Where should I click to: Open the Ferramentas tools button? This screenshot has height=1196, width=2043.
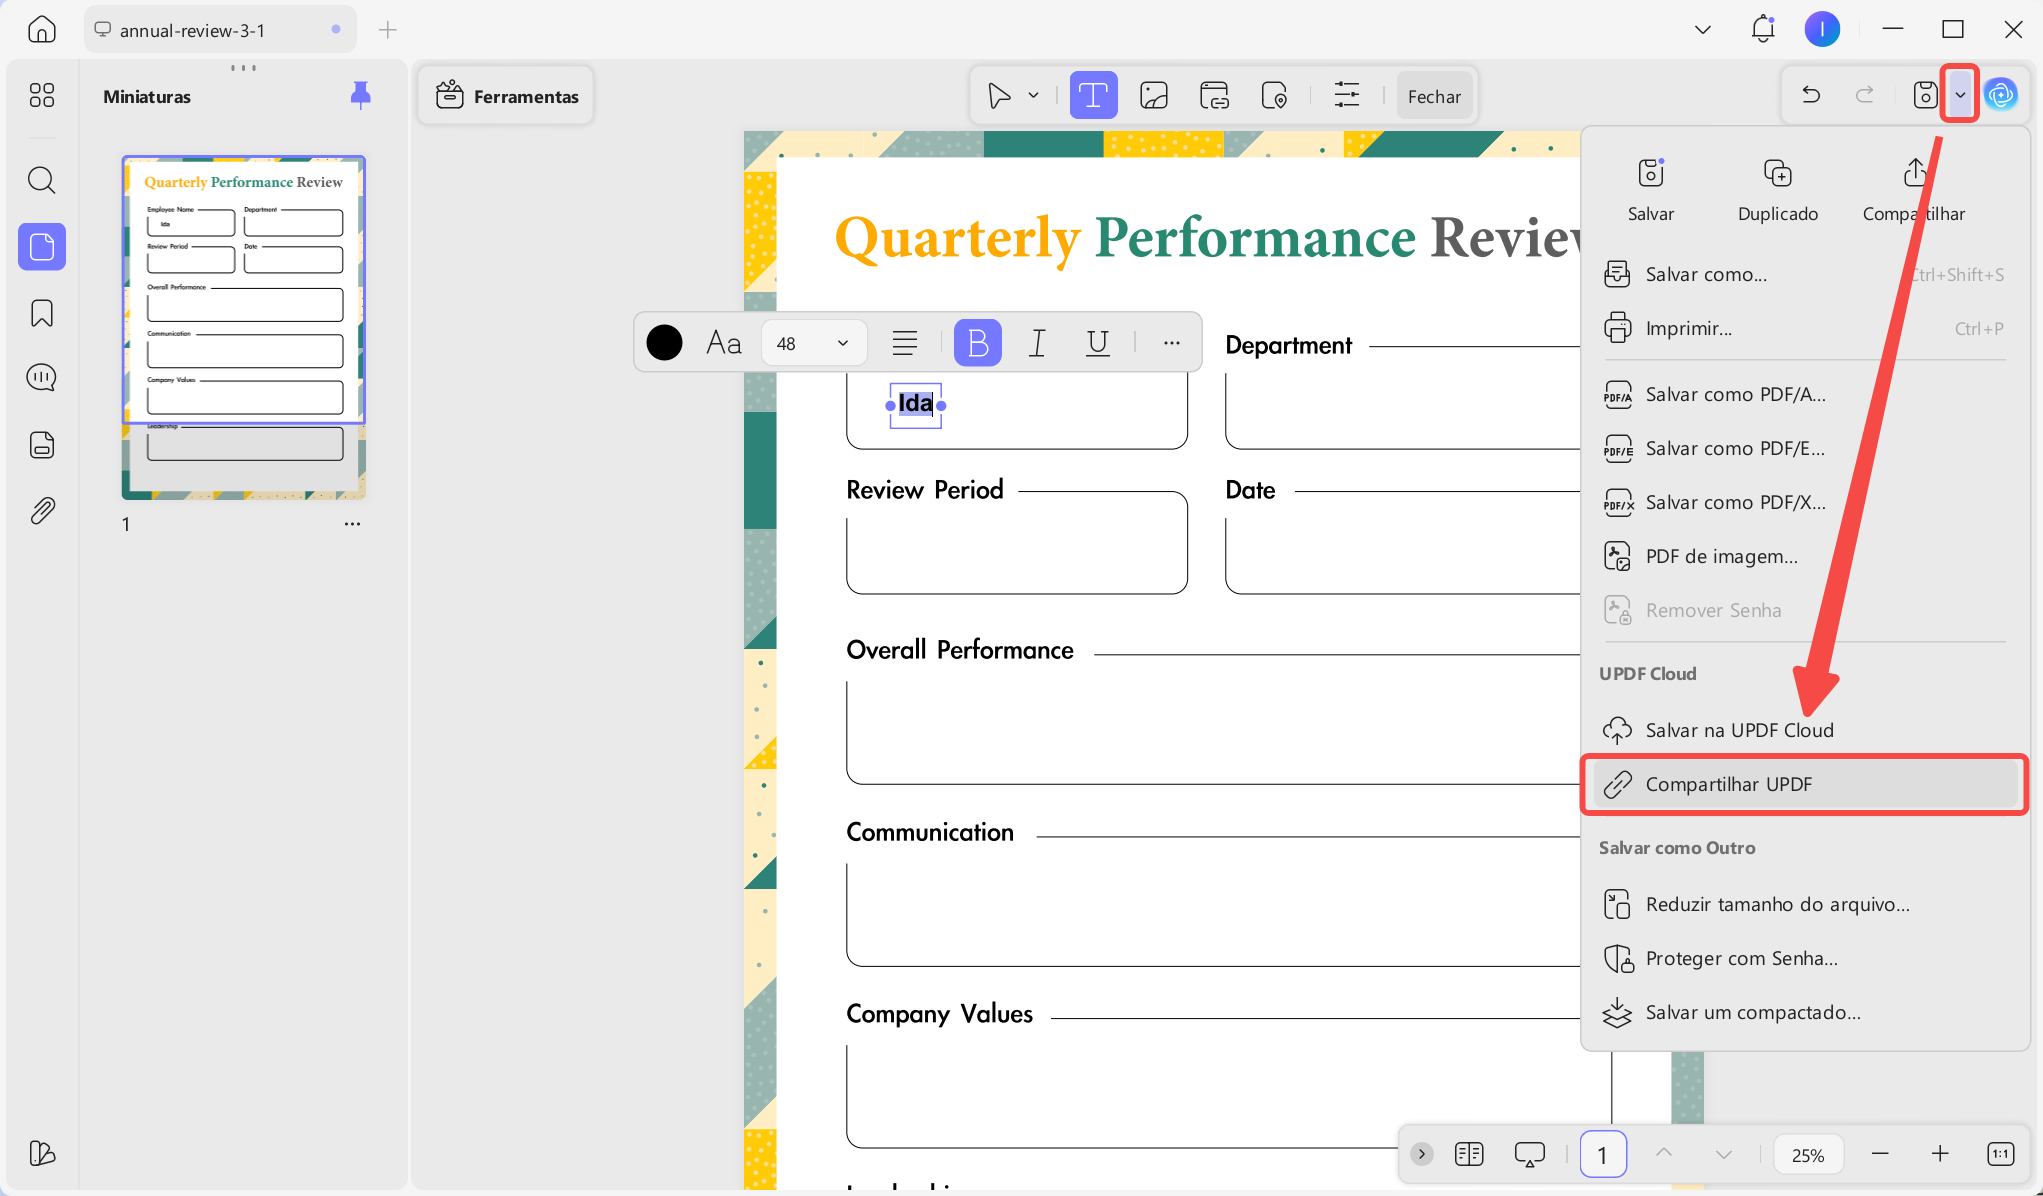pyautogui.click(x=507, y=96)
